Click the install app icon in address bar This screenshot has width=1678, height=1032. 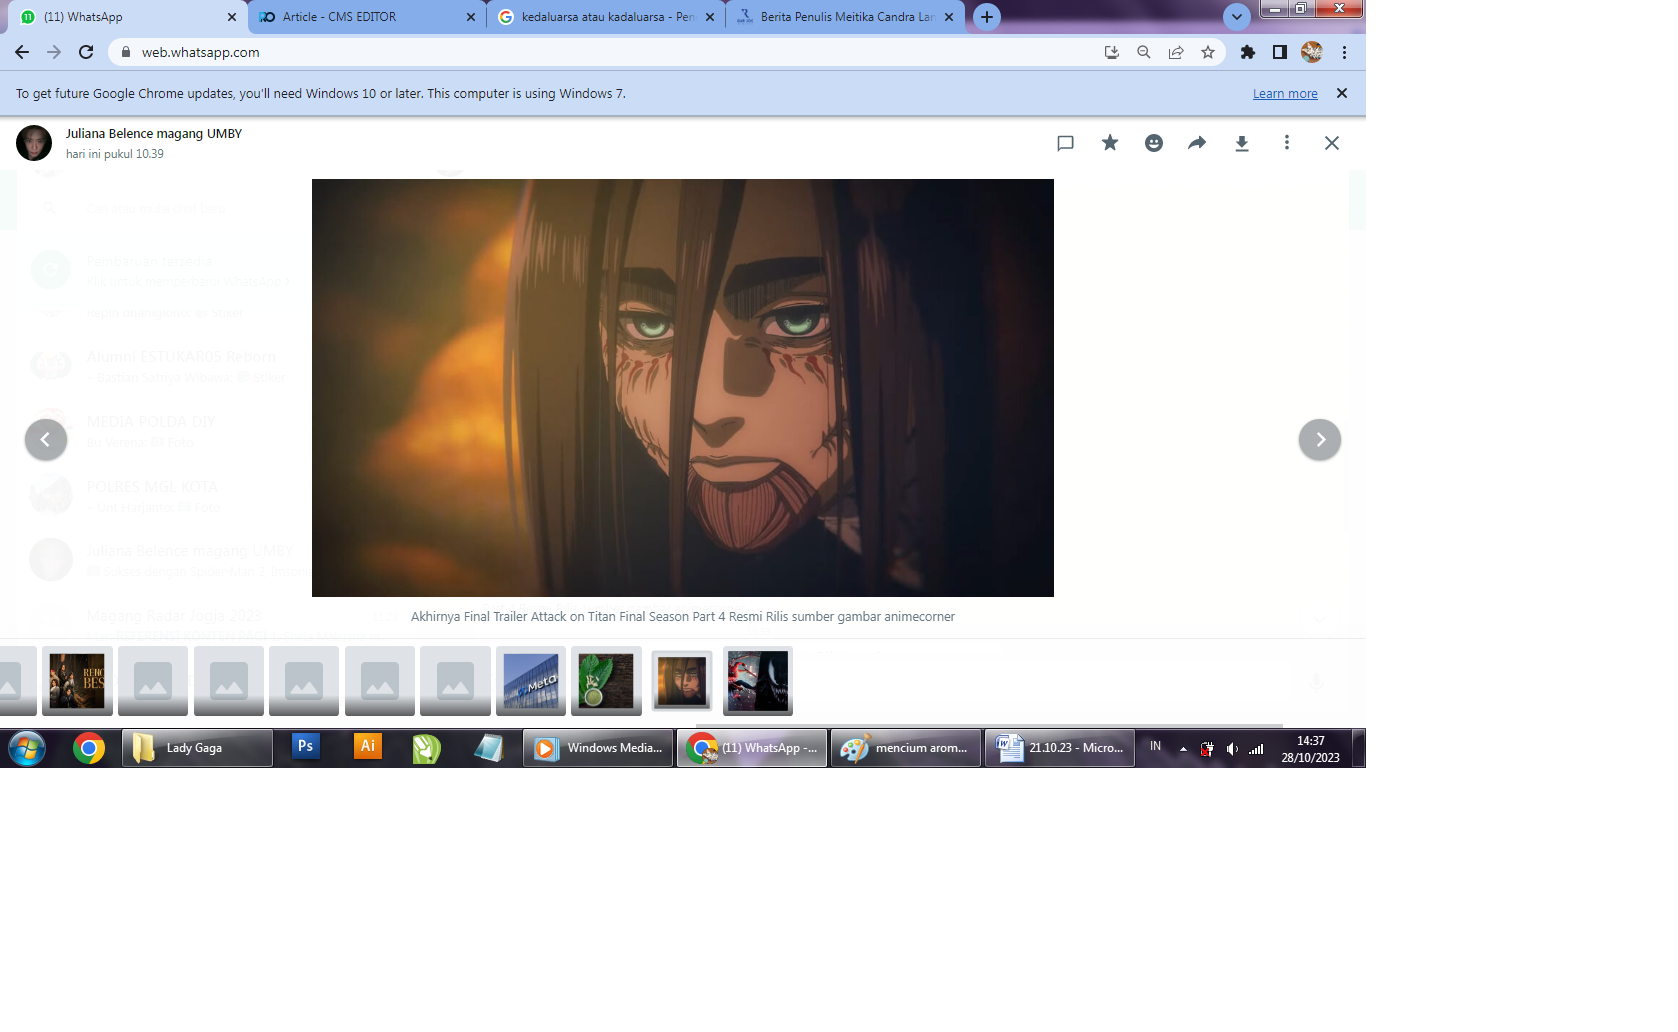coord(1111,52)
